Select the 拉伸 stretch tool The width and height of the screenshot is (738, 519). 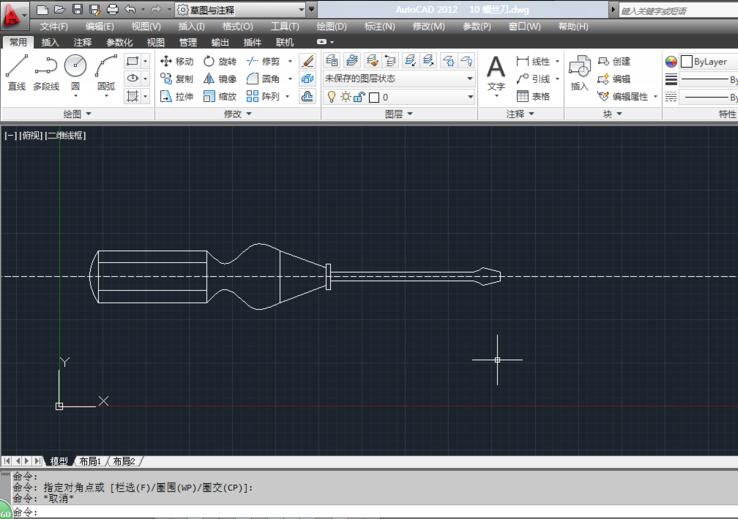[x=176, y=96]
